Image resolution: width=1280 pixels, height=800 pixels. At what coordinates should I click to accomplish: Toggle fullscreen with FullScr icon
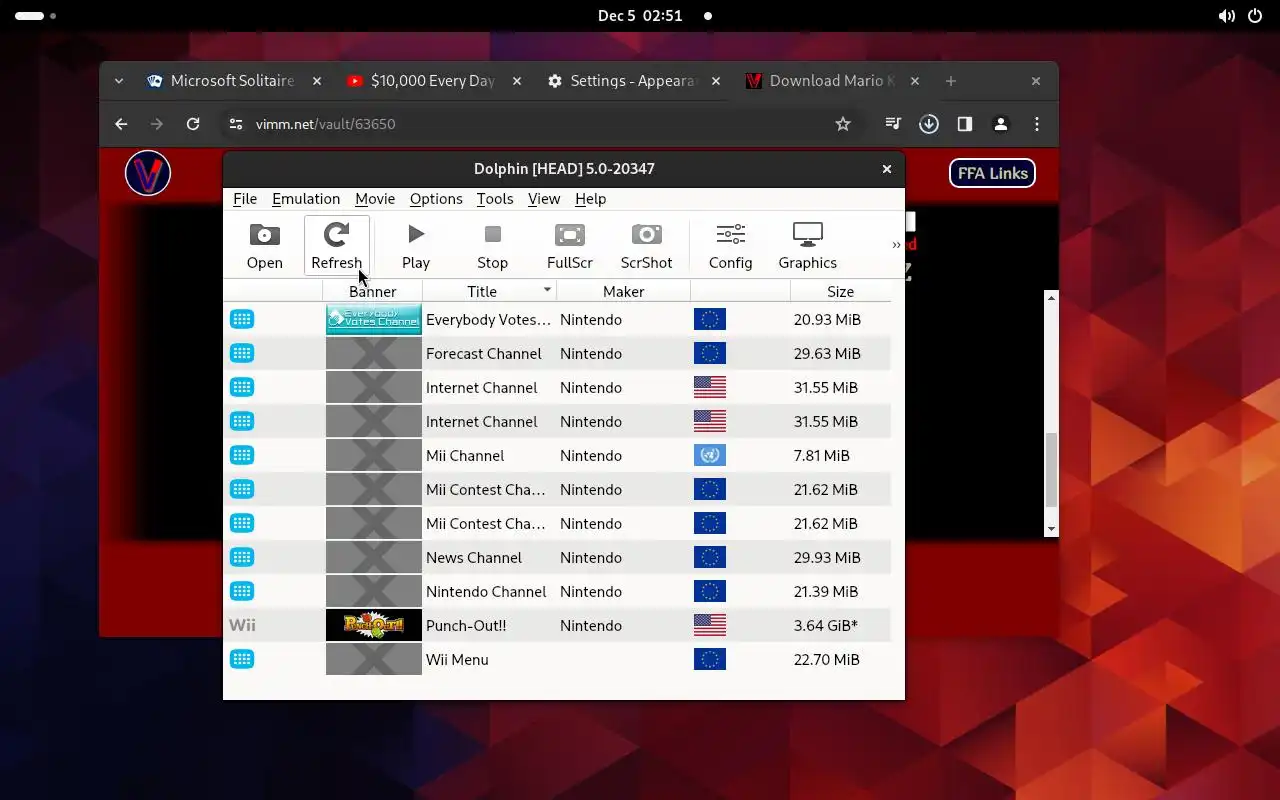click(x=570, y=246)
